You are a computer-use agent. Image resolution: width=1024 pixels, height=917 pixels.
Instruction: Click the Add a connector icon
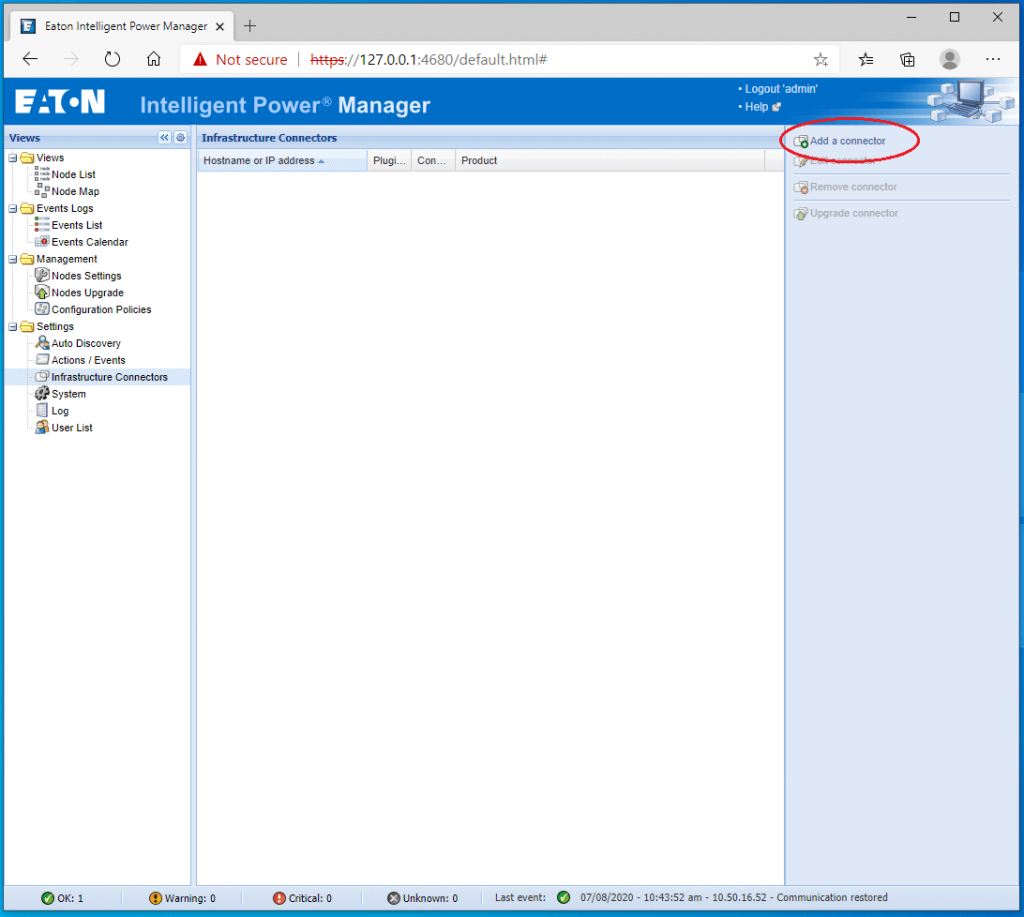pyautogui.click(x=801, y=141)
